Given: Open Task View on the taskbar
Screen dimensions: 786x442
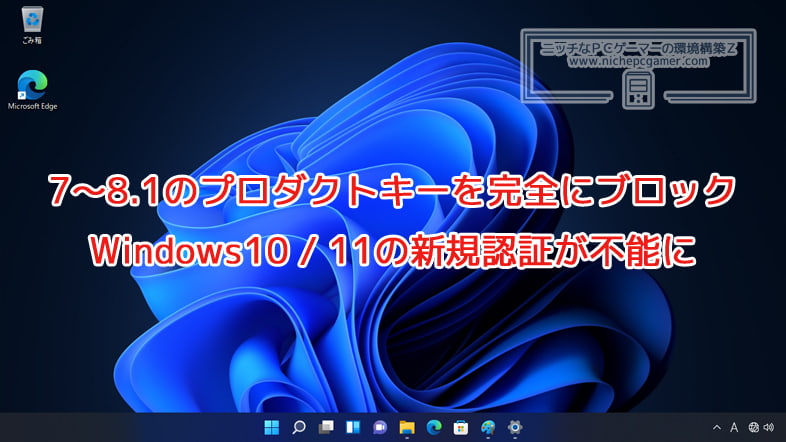Looking at the screenshot, I should click(x=326, y=427).
